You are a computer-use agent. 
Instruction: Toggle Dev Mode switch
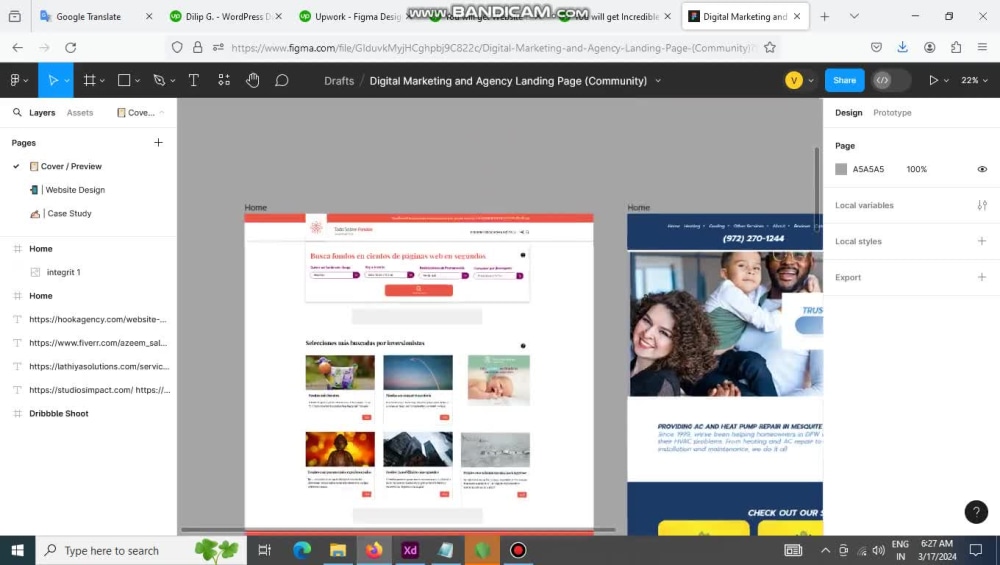[x=890, y=80]
